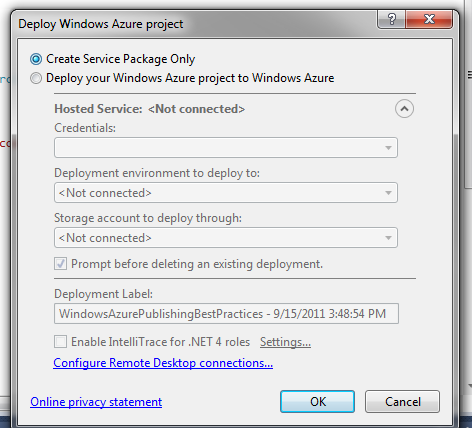Click the help question mark button

[391, 19]
